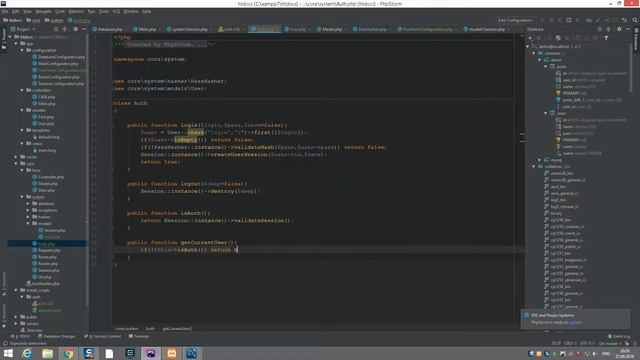Switch to the Database.php editor tab
640x360 pixels.
(107, 29)
